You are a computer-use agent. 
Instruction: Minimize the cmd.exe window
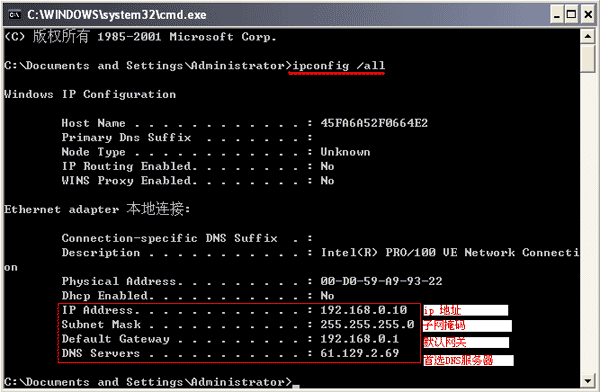[557, 15]
